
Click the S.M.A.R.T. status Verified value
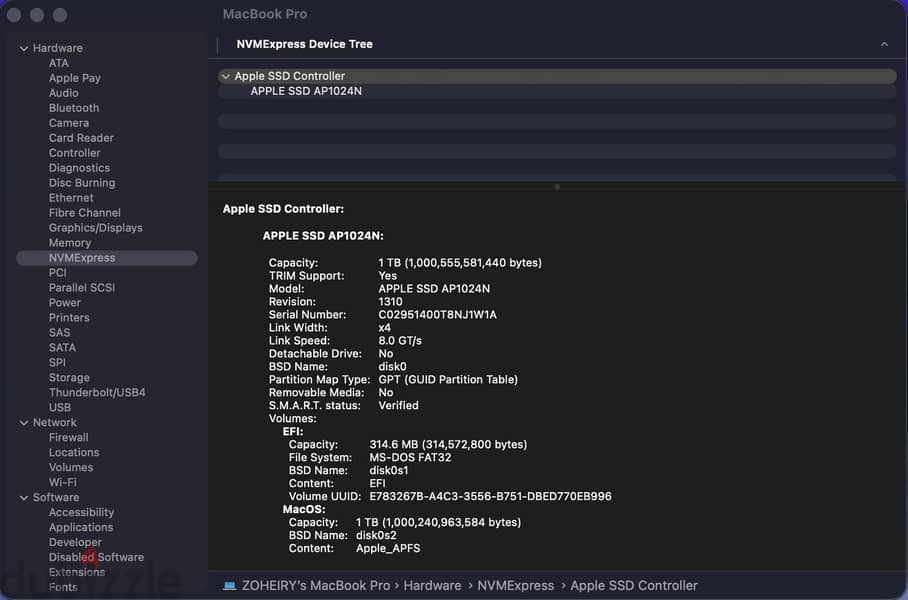point(398,406)
